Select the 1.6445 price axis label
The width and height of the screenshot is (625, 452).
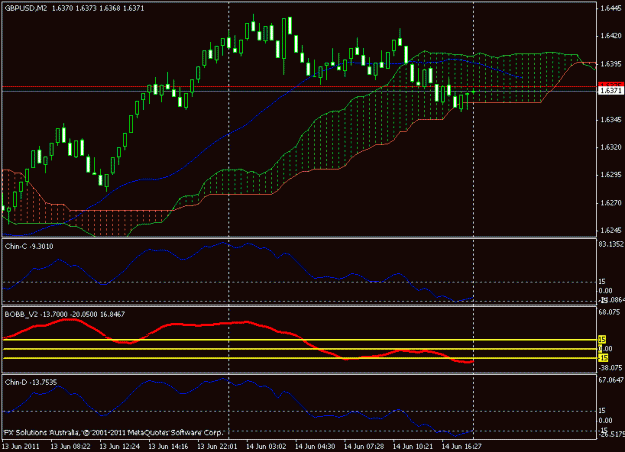point(611,8)
